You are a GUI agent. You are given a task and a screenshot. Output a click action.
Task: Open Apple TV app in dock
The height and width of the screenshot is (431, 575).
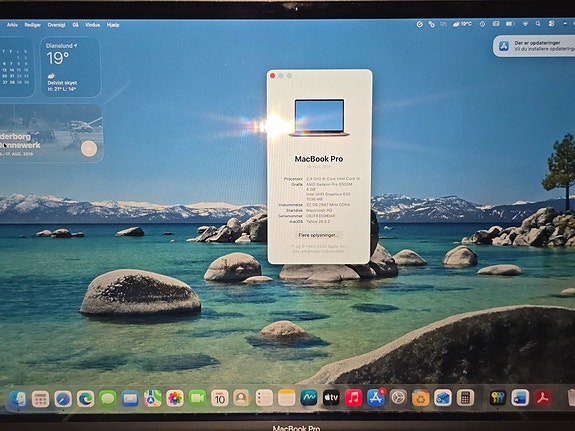[331, 398]
